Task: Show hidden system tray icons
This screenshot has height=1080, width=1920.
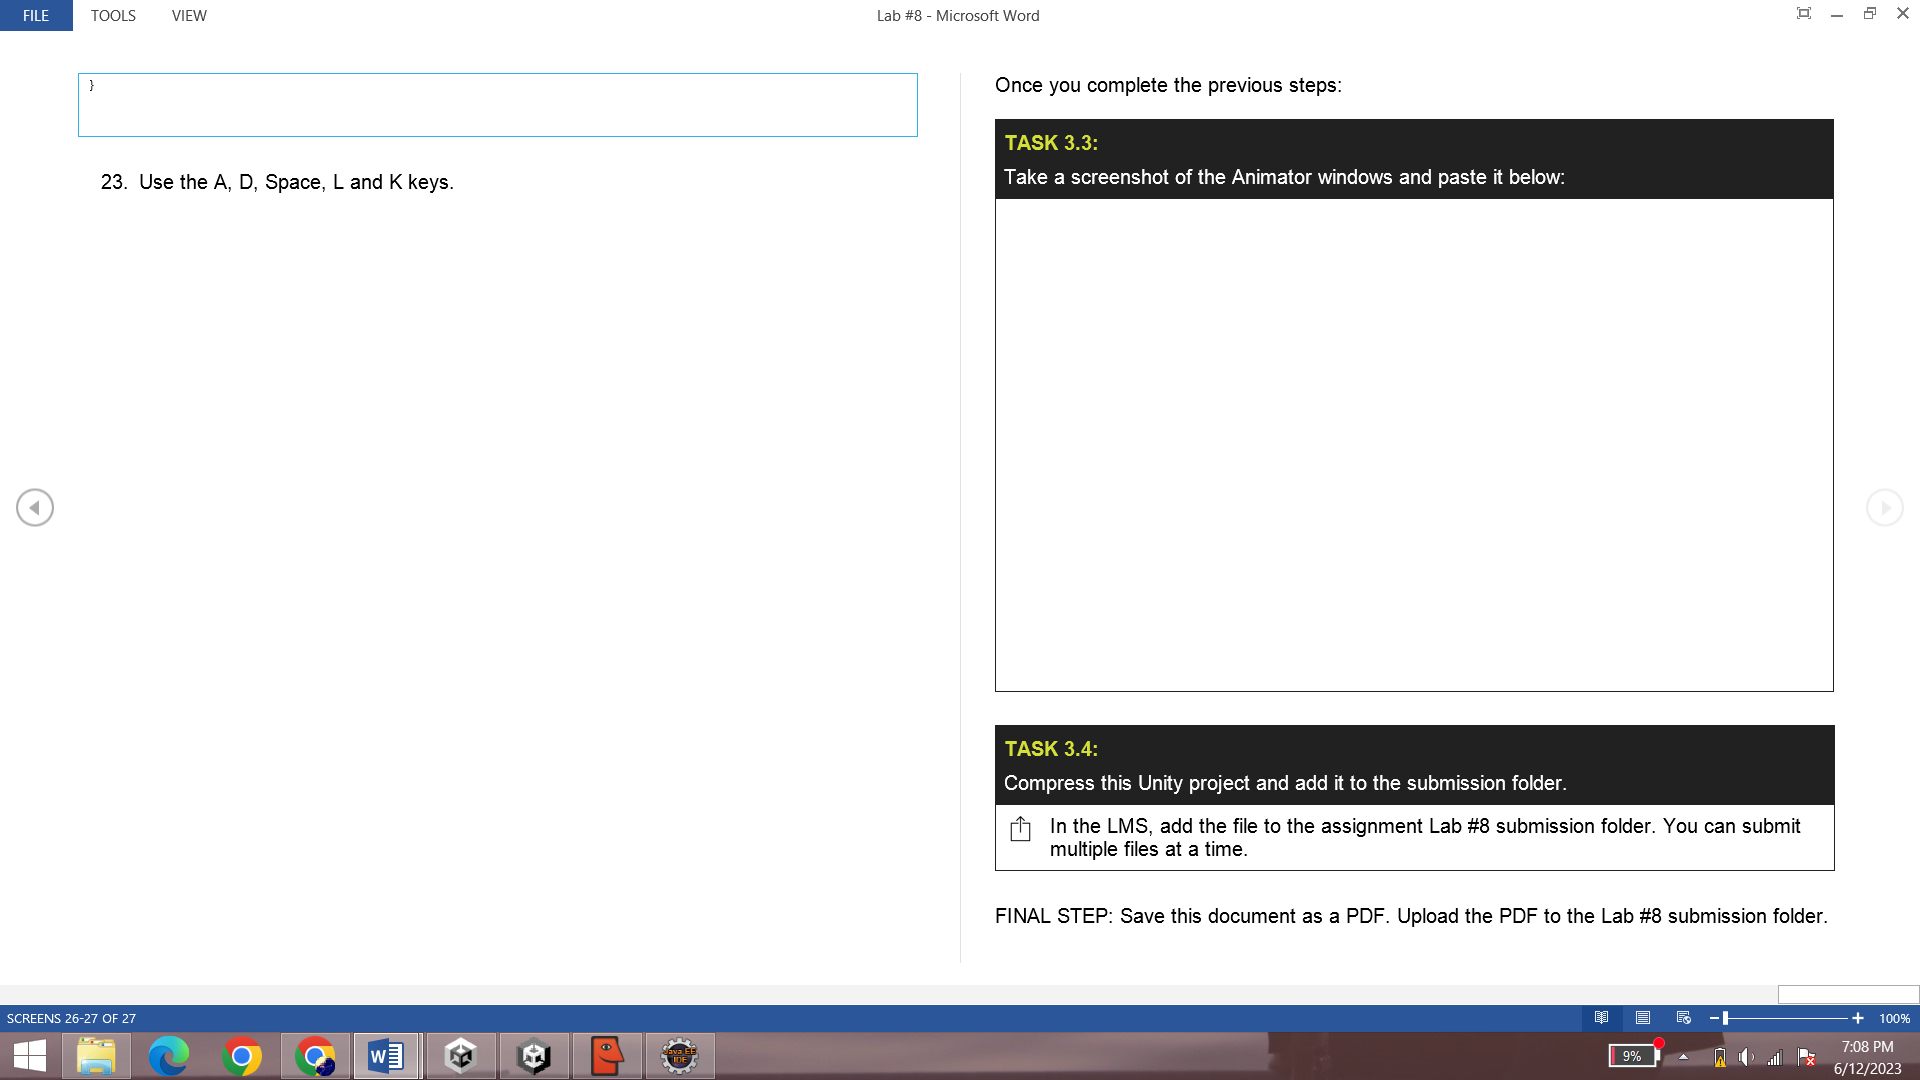Action: click(1684, 1056)
